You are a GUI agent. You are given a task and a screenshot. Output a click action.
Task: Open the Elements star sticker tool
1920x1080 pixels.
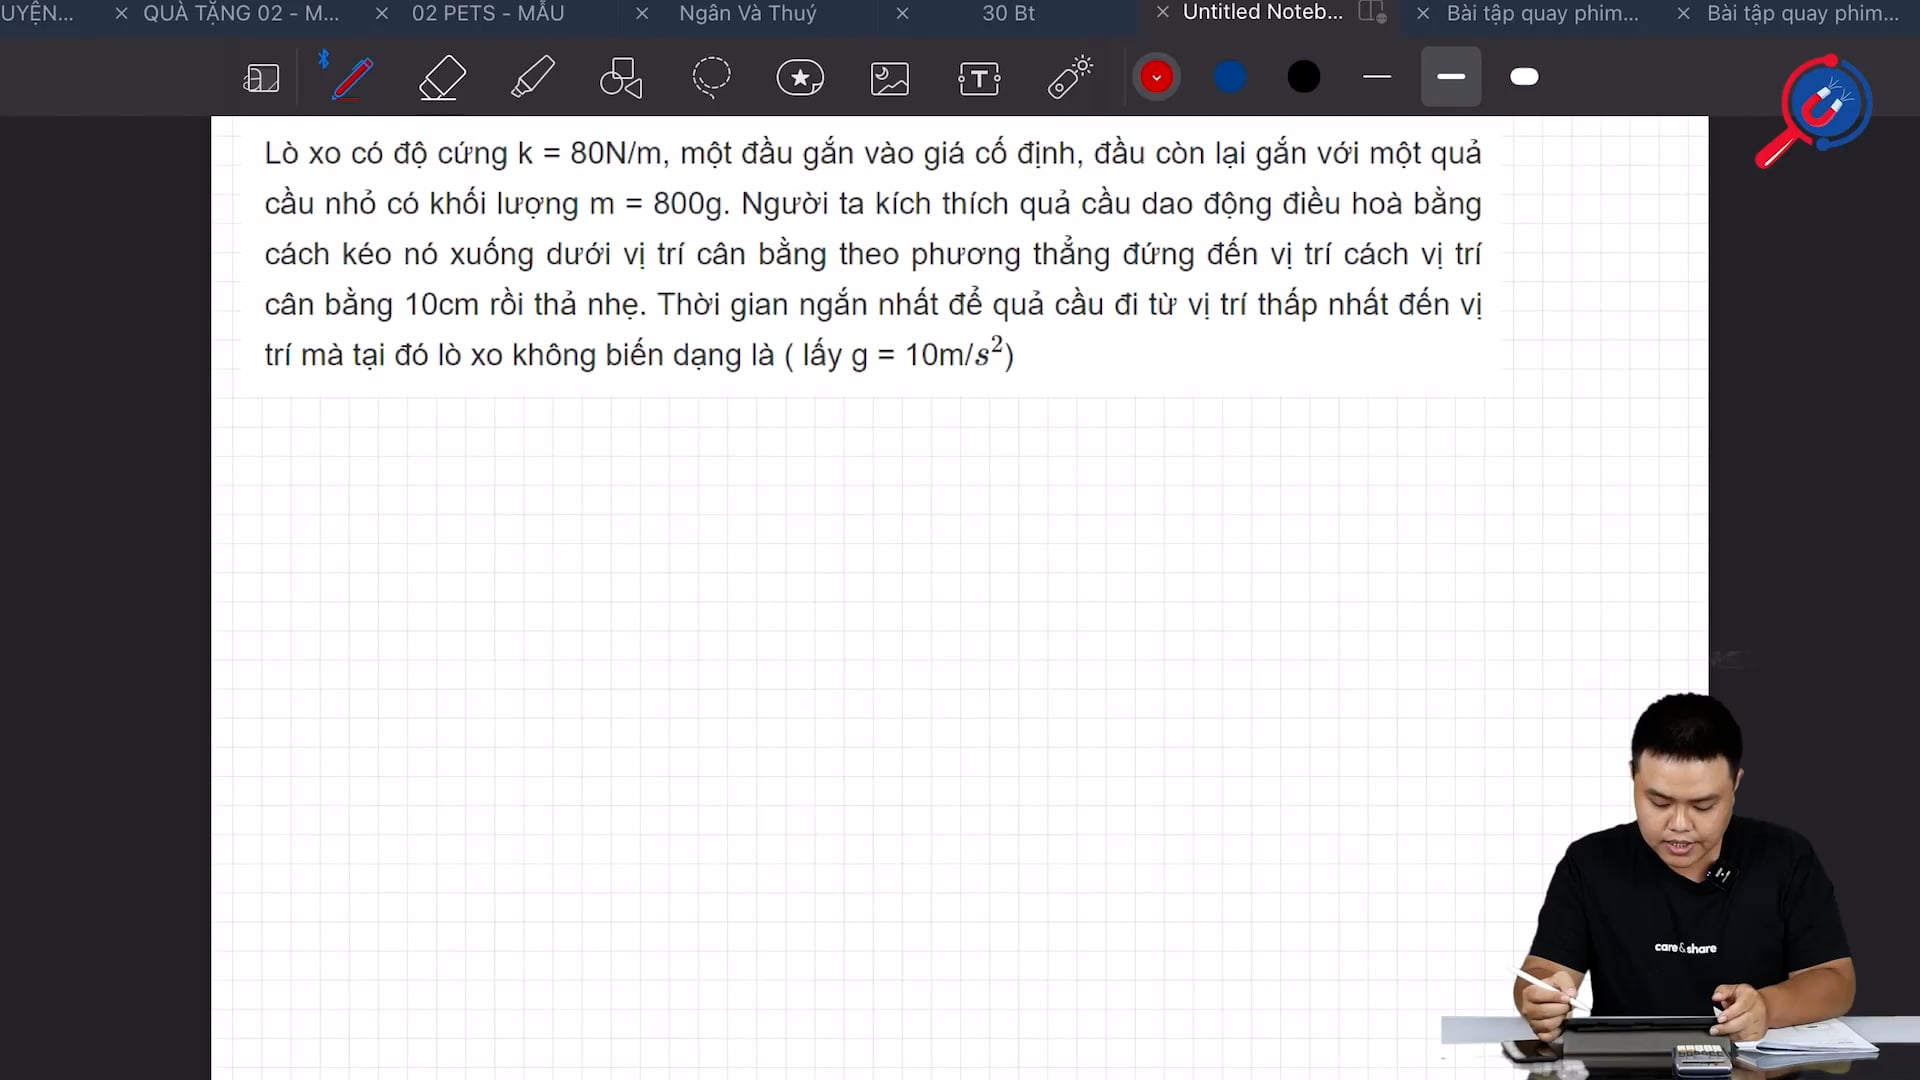pos(800,78)
